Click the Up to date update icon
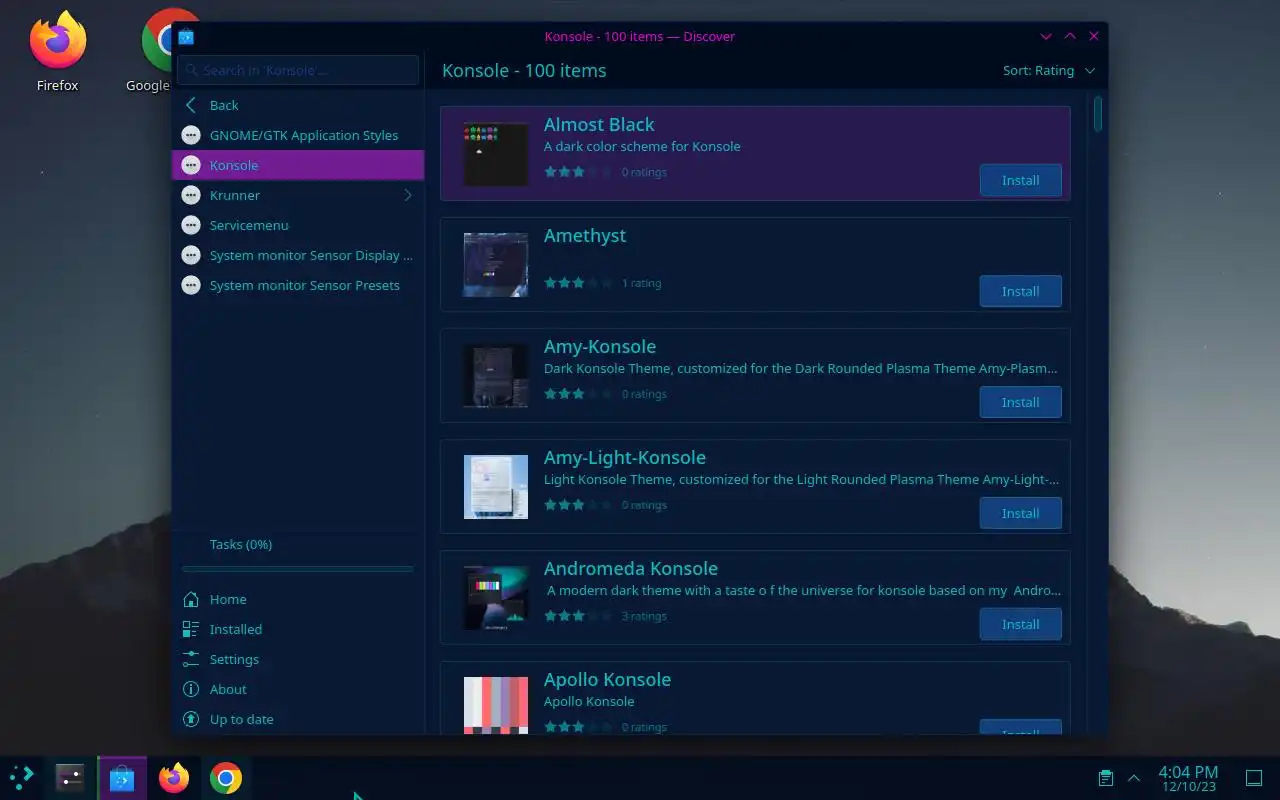1280x800 pixels. (191, 719)
